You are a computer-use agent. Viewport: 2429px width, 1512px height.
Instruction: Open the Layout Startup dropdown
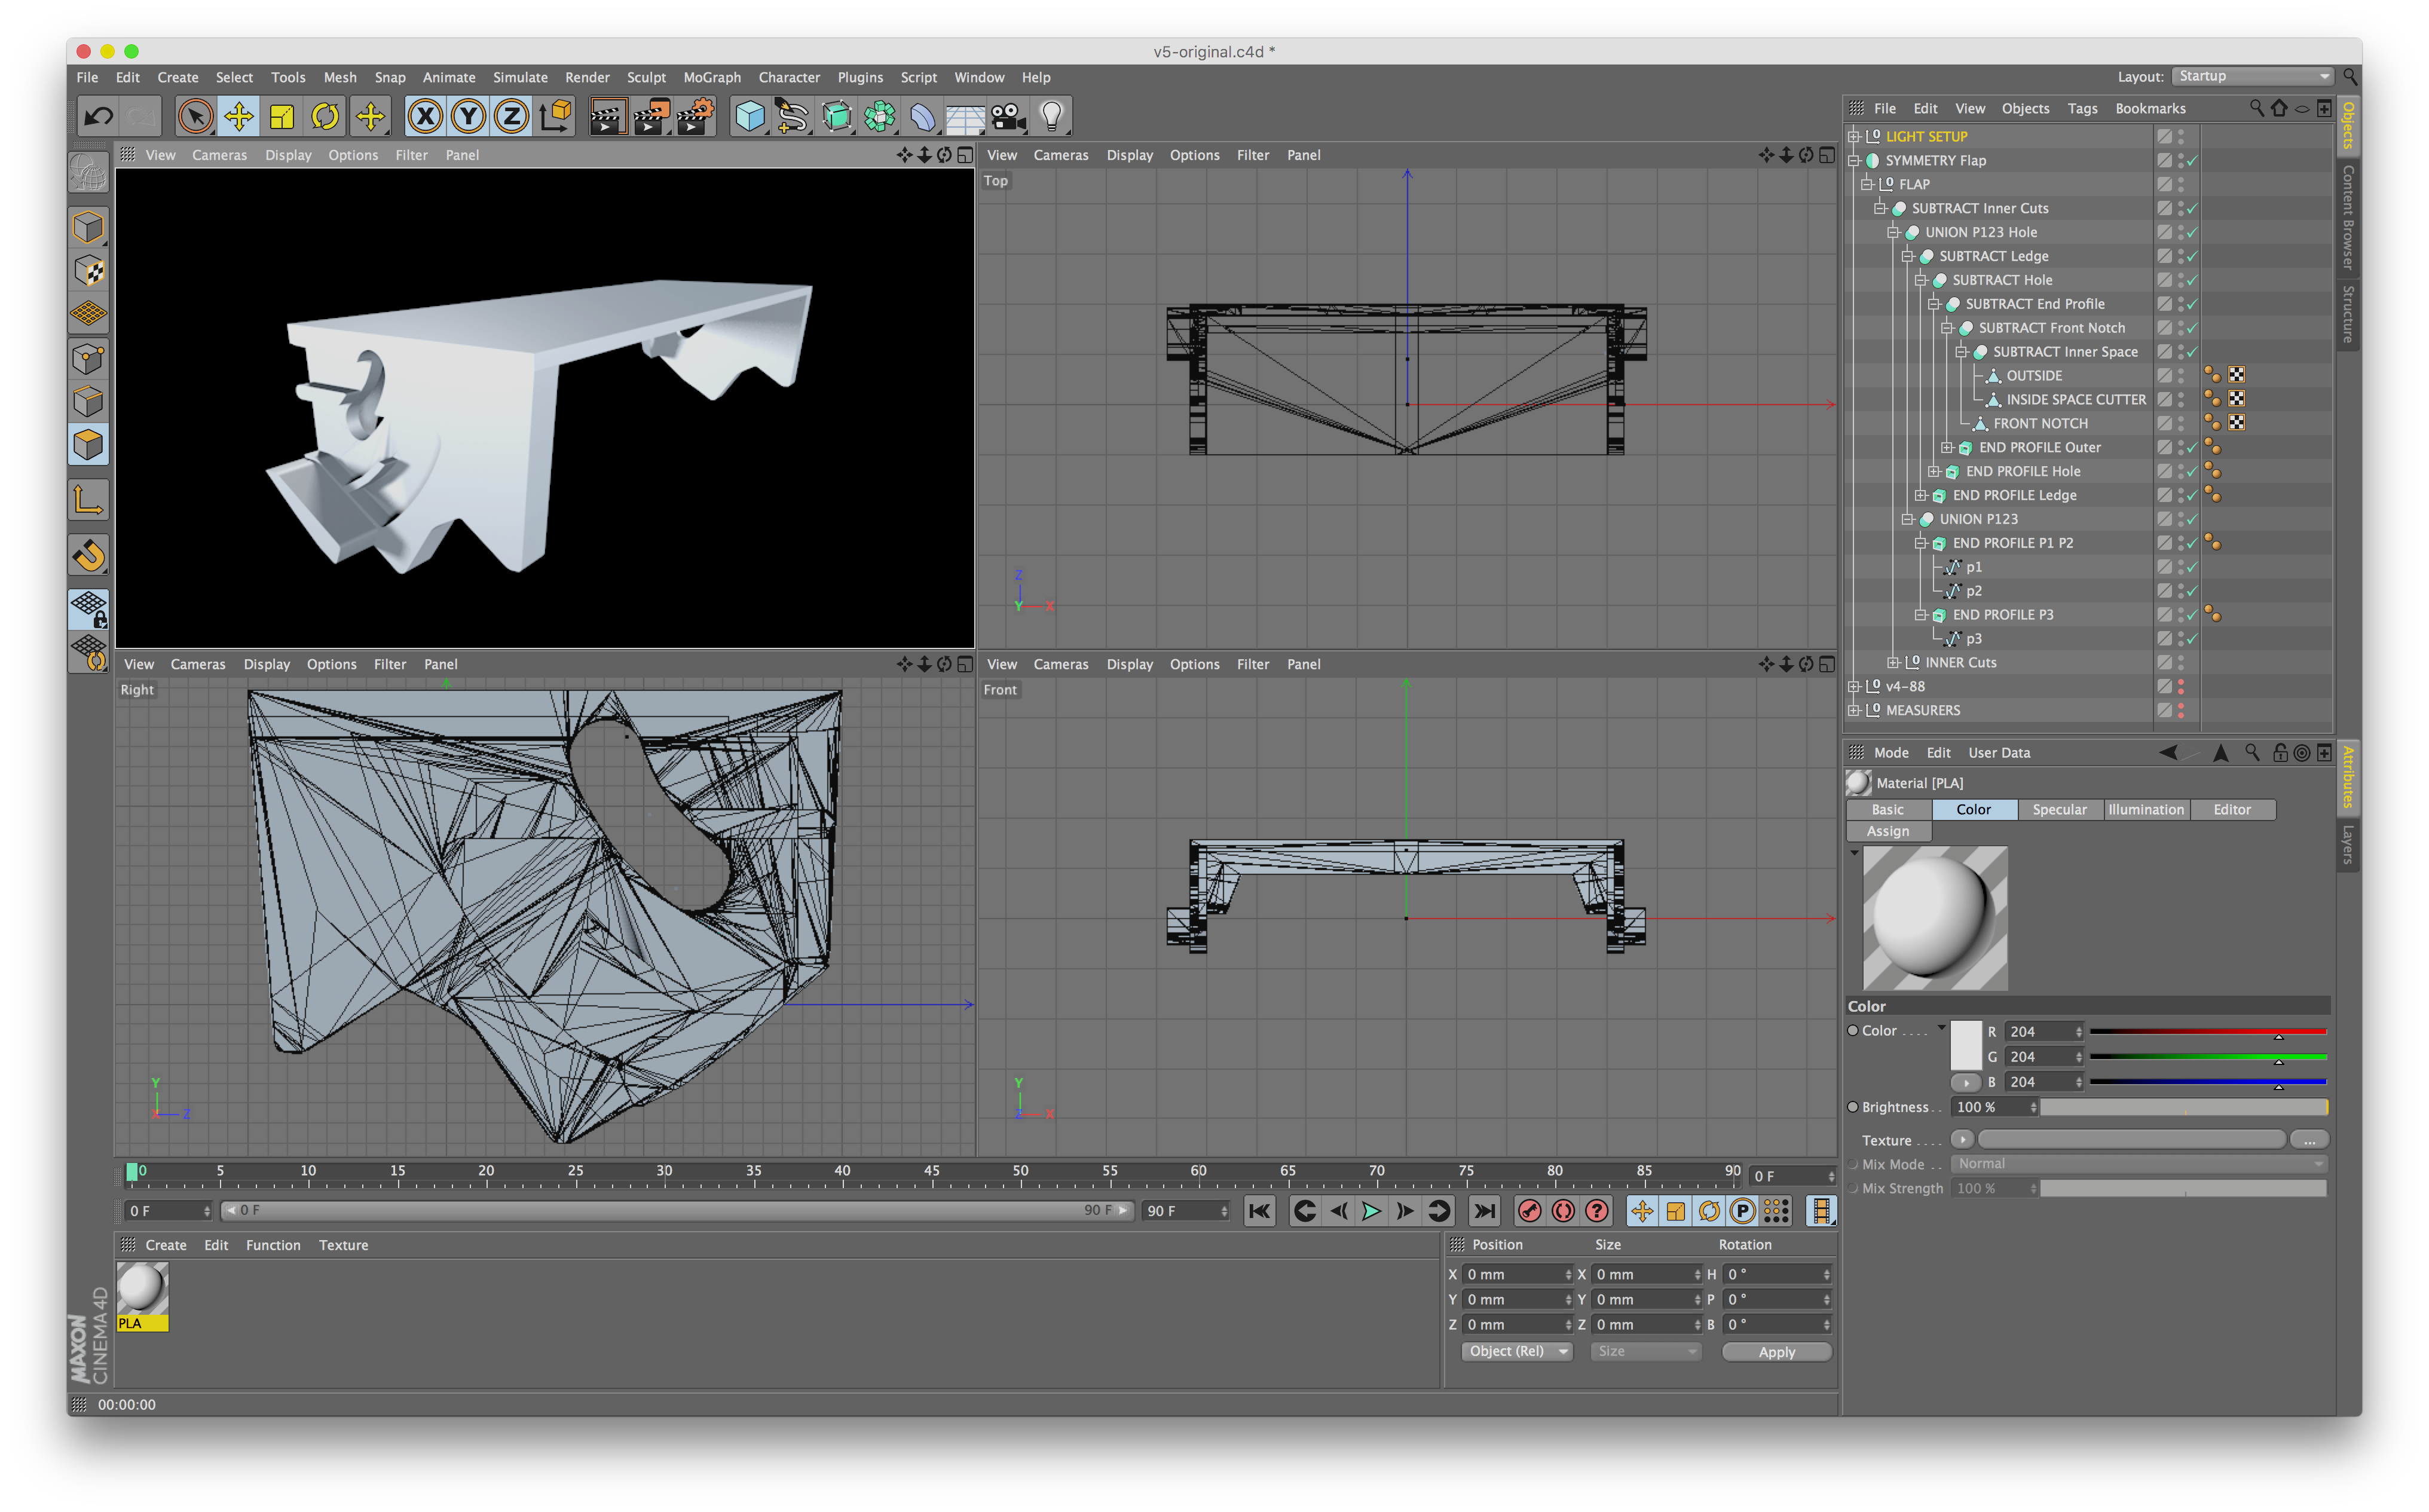coord(2254,77)
